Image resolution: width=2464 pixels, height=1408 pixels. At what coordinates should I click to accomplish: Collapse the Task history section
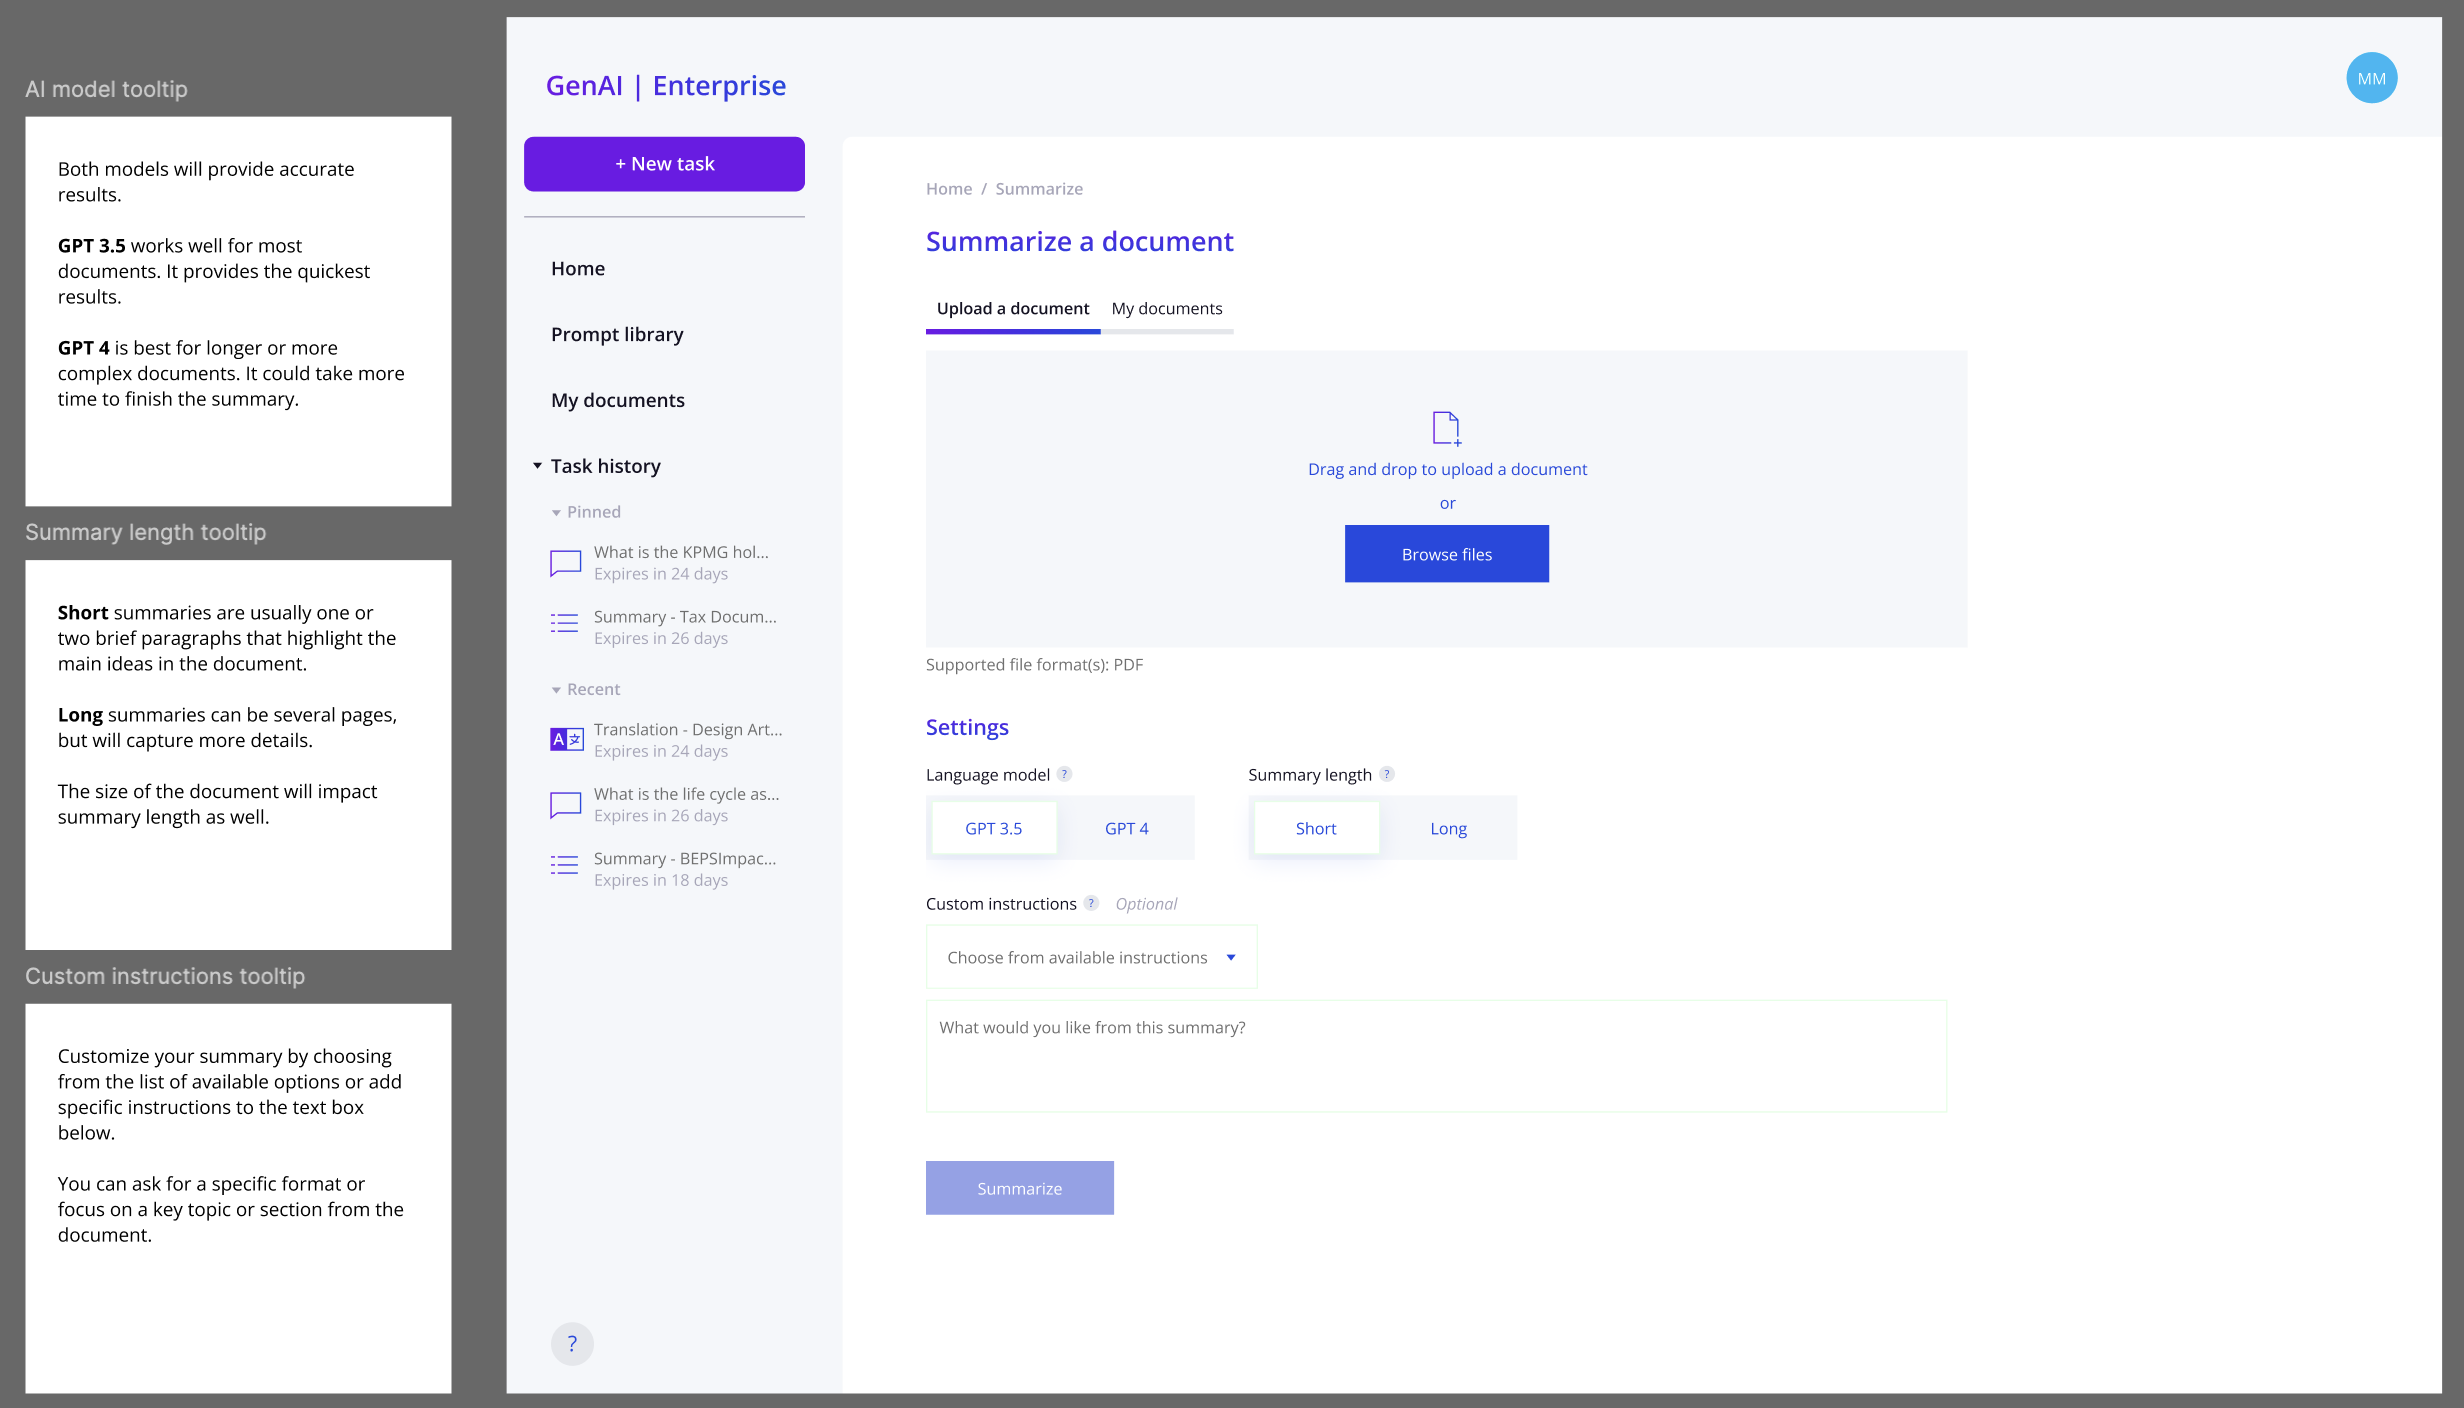[538, 466]
